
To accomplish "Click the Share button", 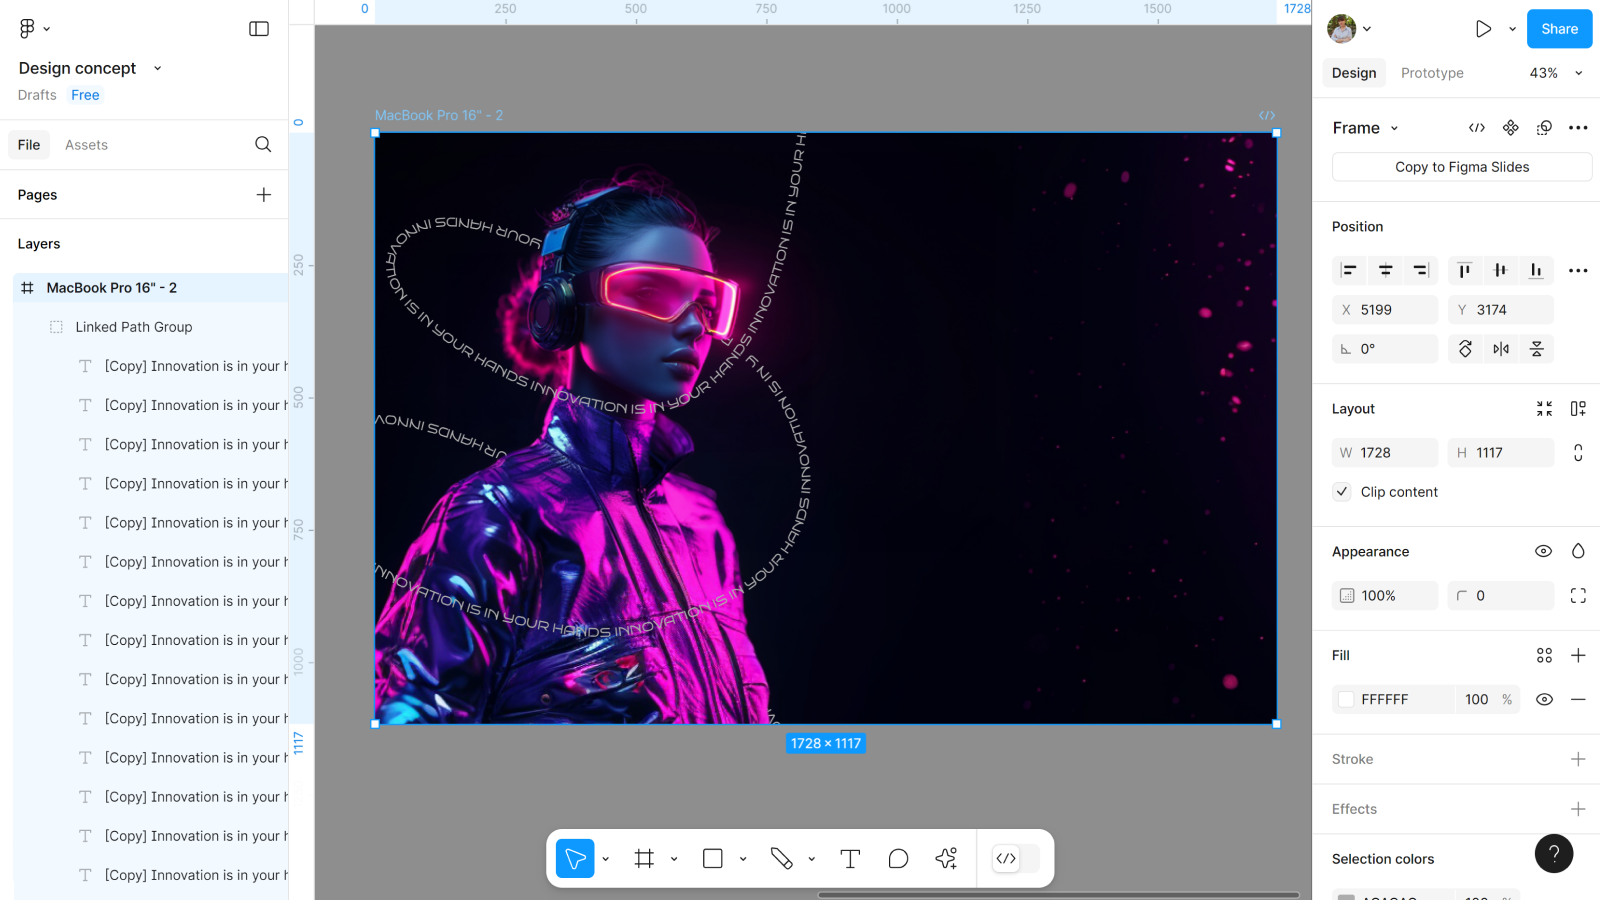I will (x=1559, y=29).
